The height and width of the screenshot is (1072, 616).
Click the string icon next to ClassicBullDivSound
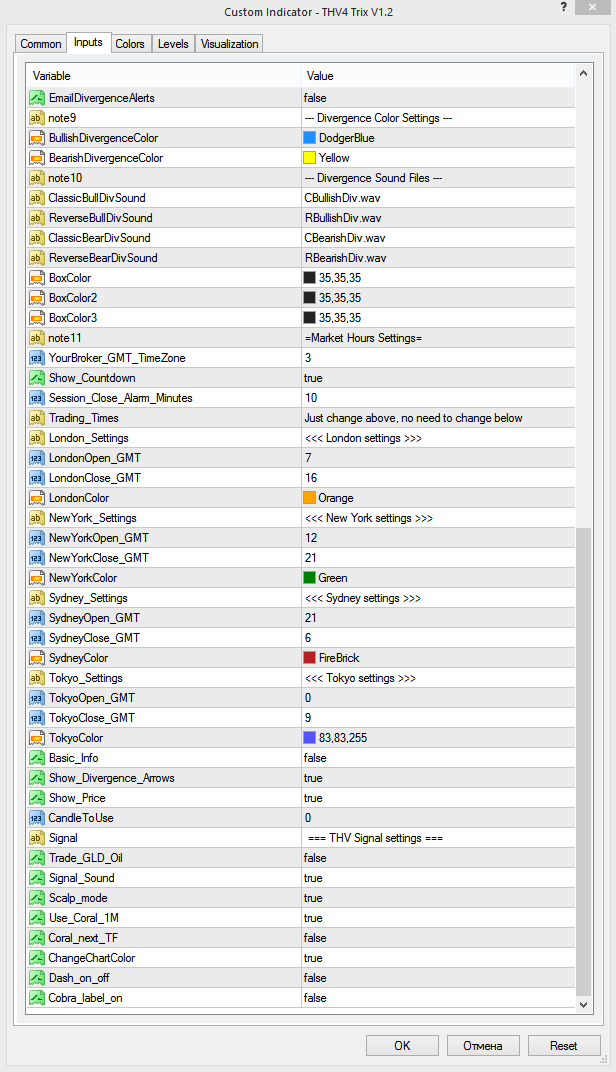tap(36, 198)
